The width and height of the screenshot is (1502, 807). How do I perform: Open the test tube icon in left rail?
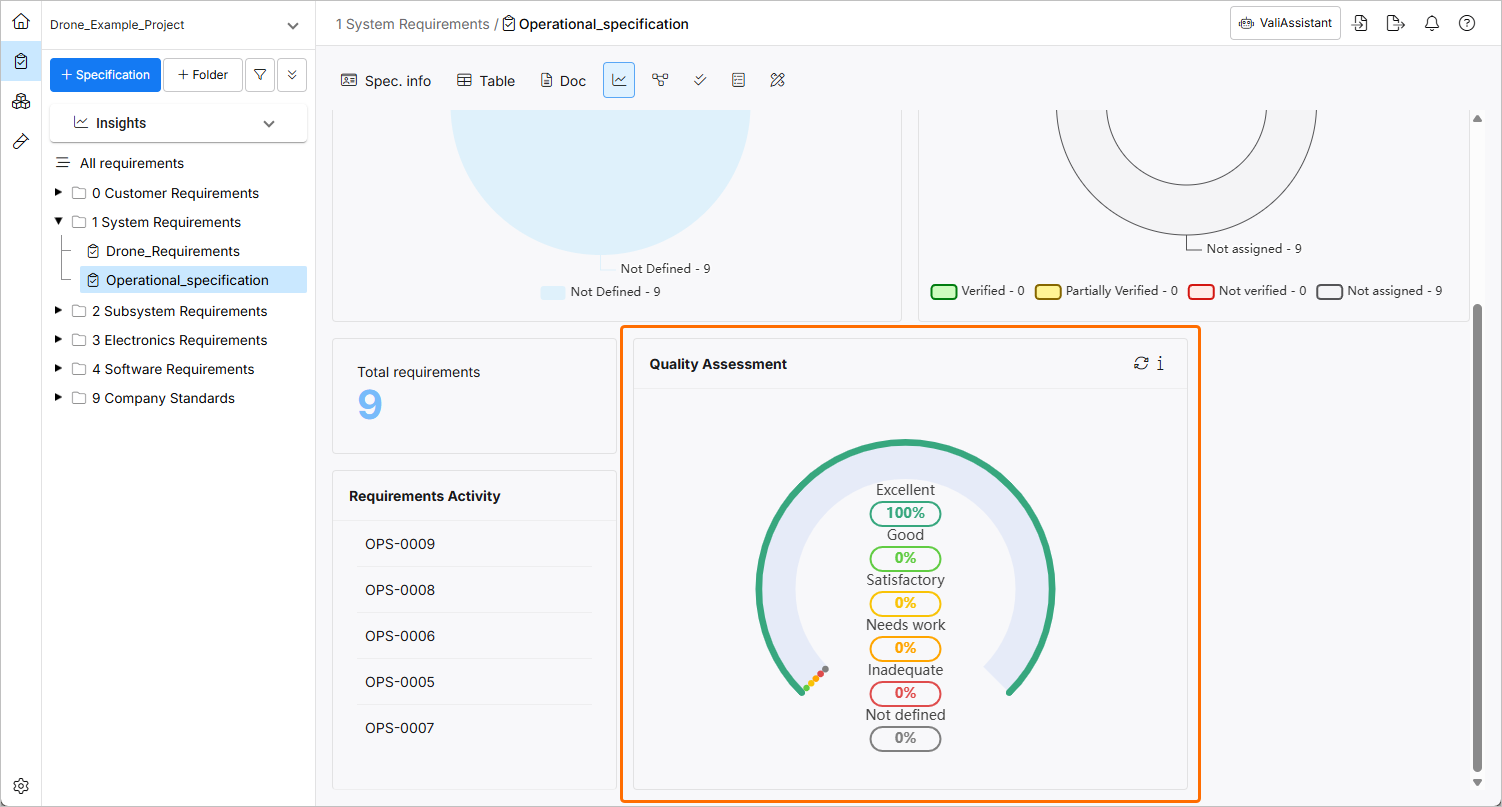pos(21,142)
